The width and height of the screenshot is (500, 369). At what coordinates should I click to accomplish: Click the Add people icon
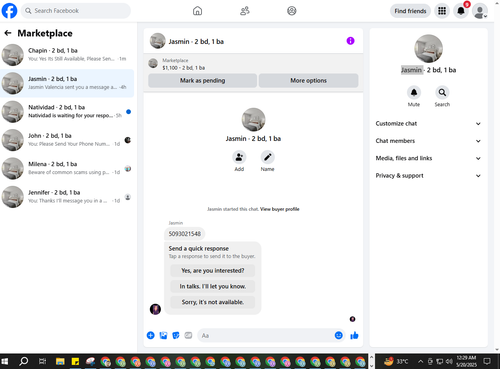239,157
